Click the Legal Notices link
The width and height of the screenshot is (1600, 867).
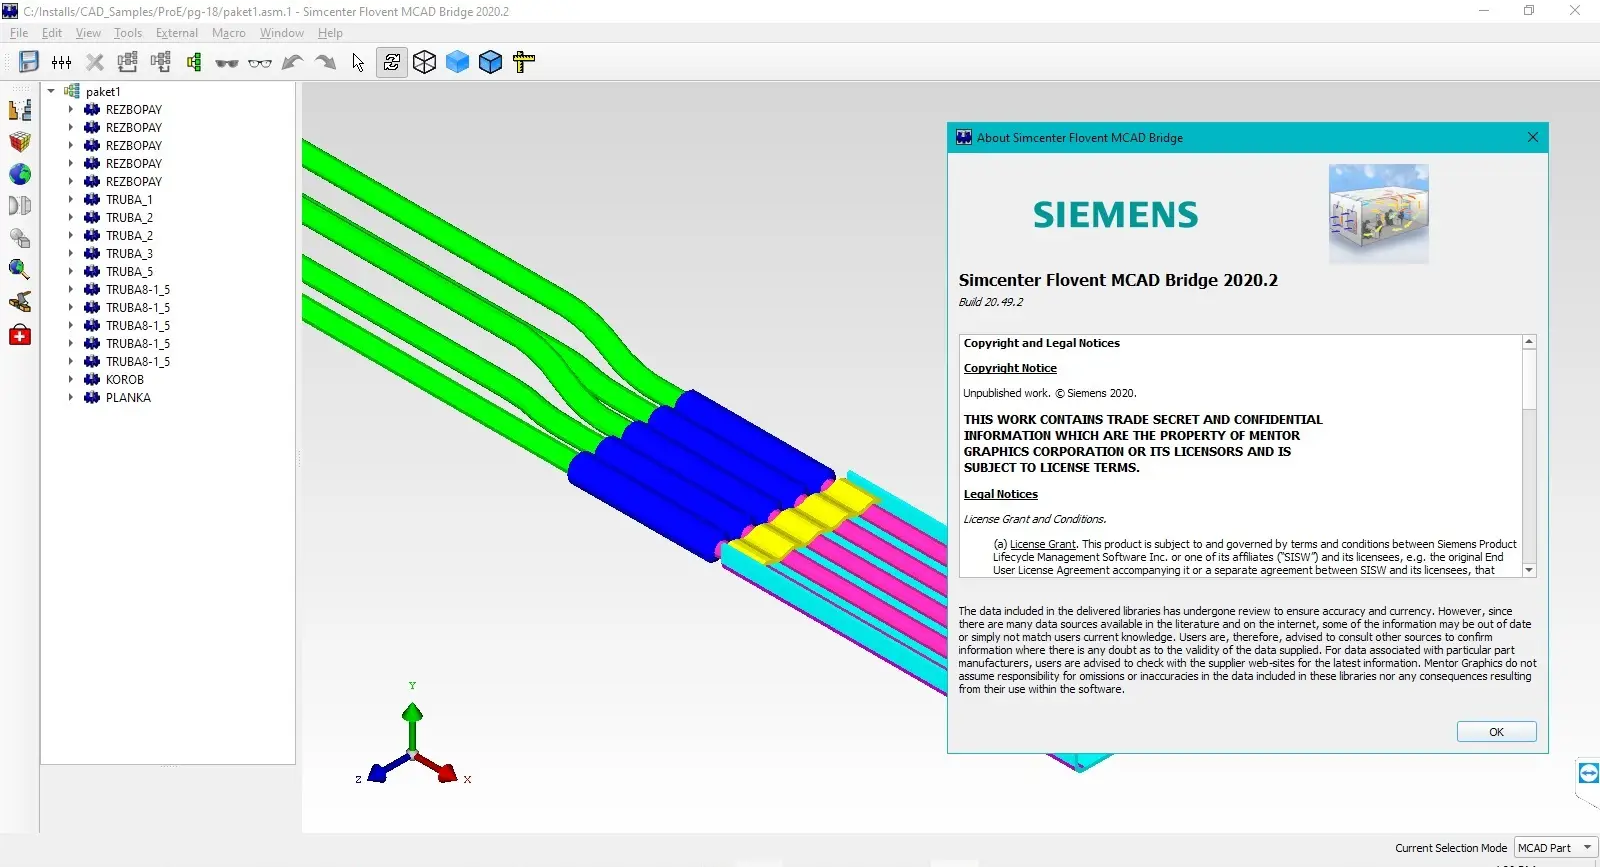(x=1001, y=494)
